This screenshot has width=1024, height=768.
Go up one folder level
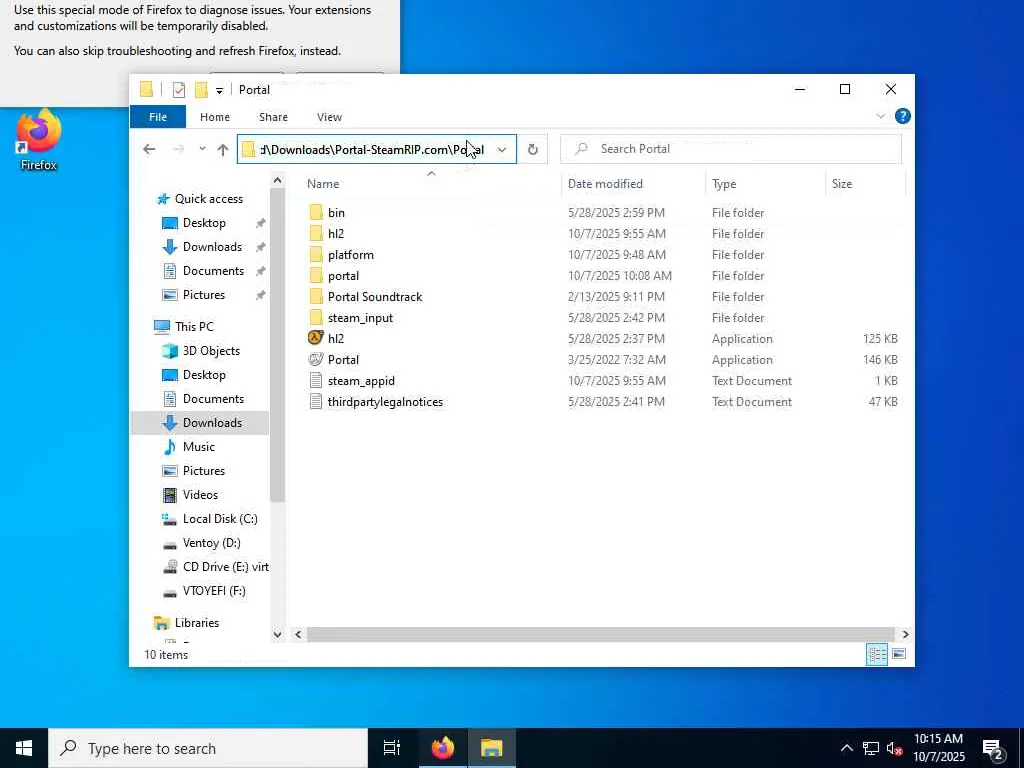click(x=223, y=150)
